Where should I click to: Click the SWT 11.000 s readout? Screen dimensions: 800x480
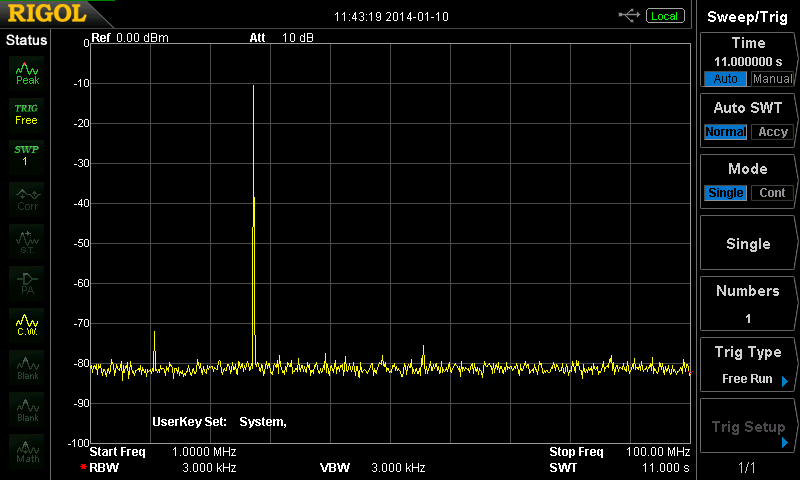click(619, 468)
